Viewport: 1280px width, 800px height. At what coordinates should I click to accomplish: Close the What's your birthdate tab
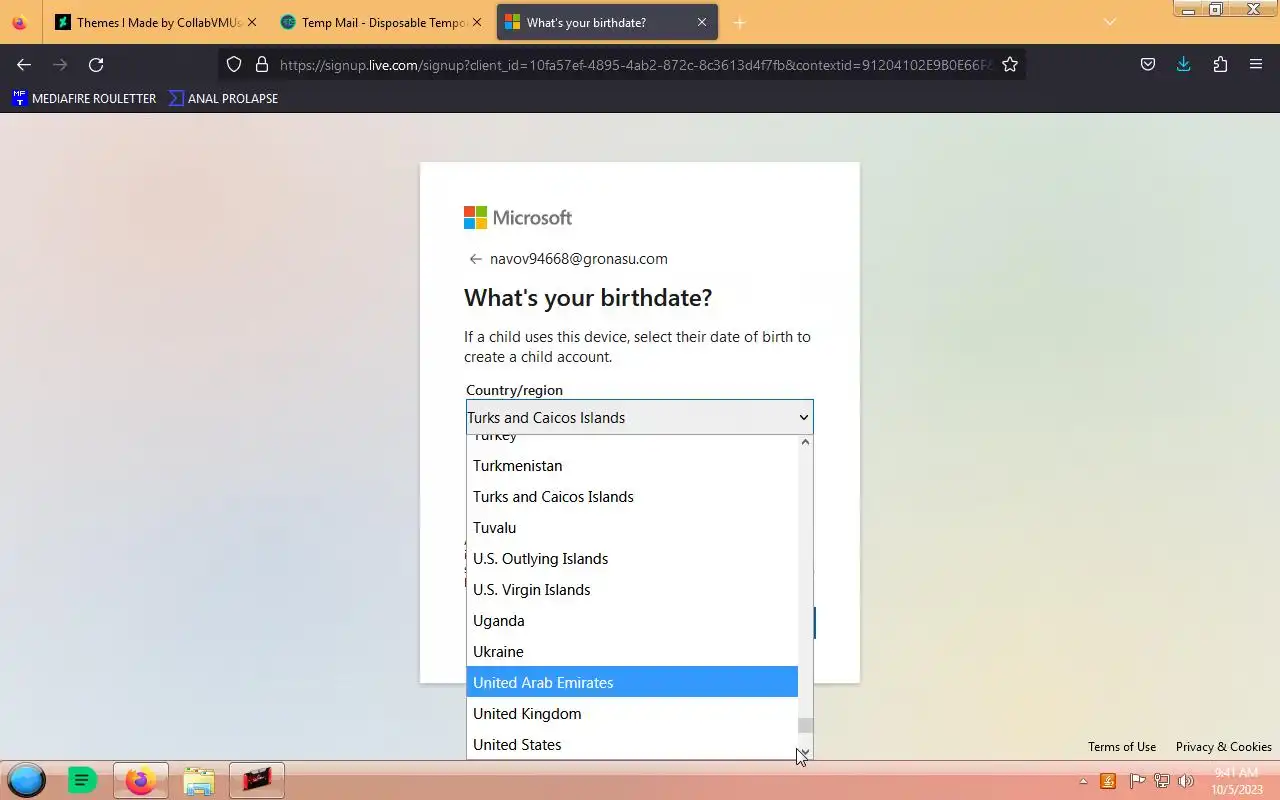[702, 22]
